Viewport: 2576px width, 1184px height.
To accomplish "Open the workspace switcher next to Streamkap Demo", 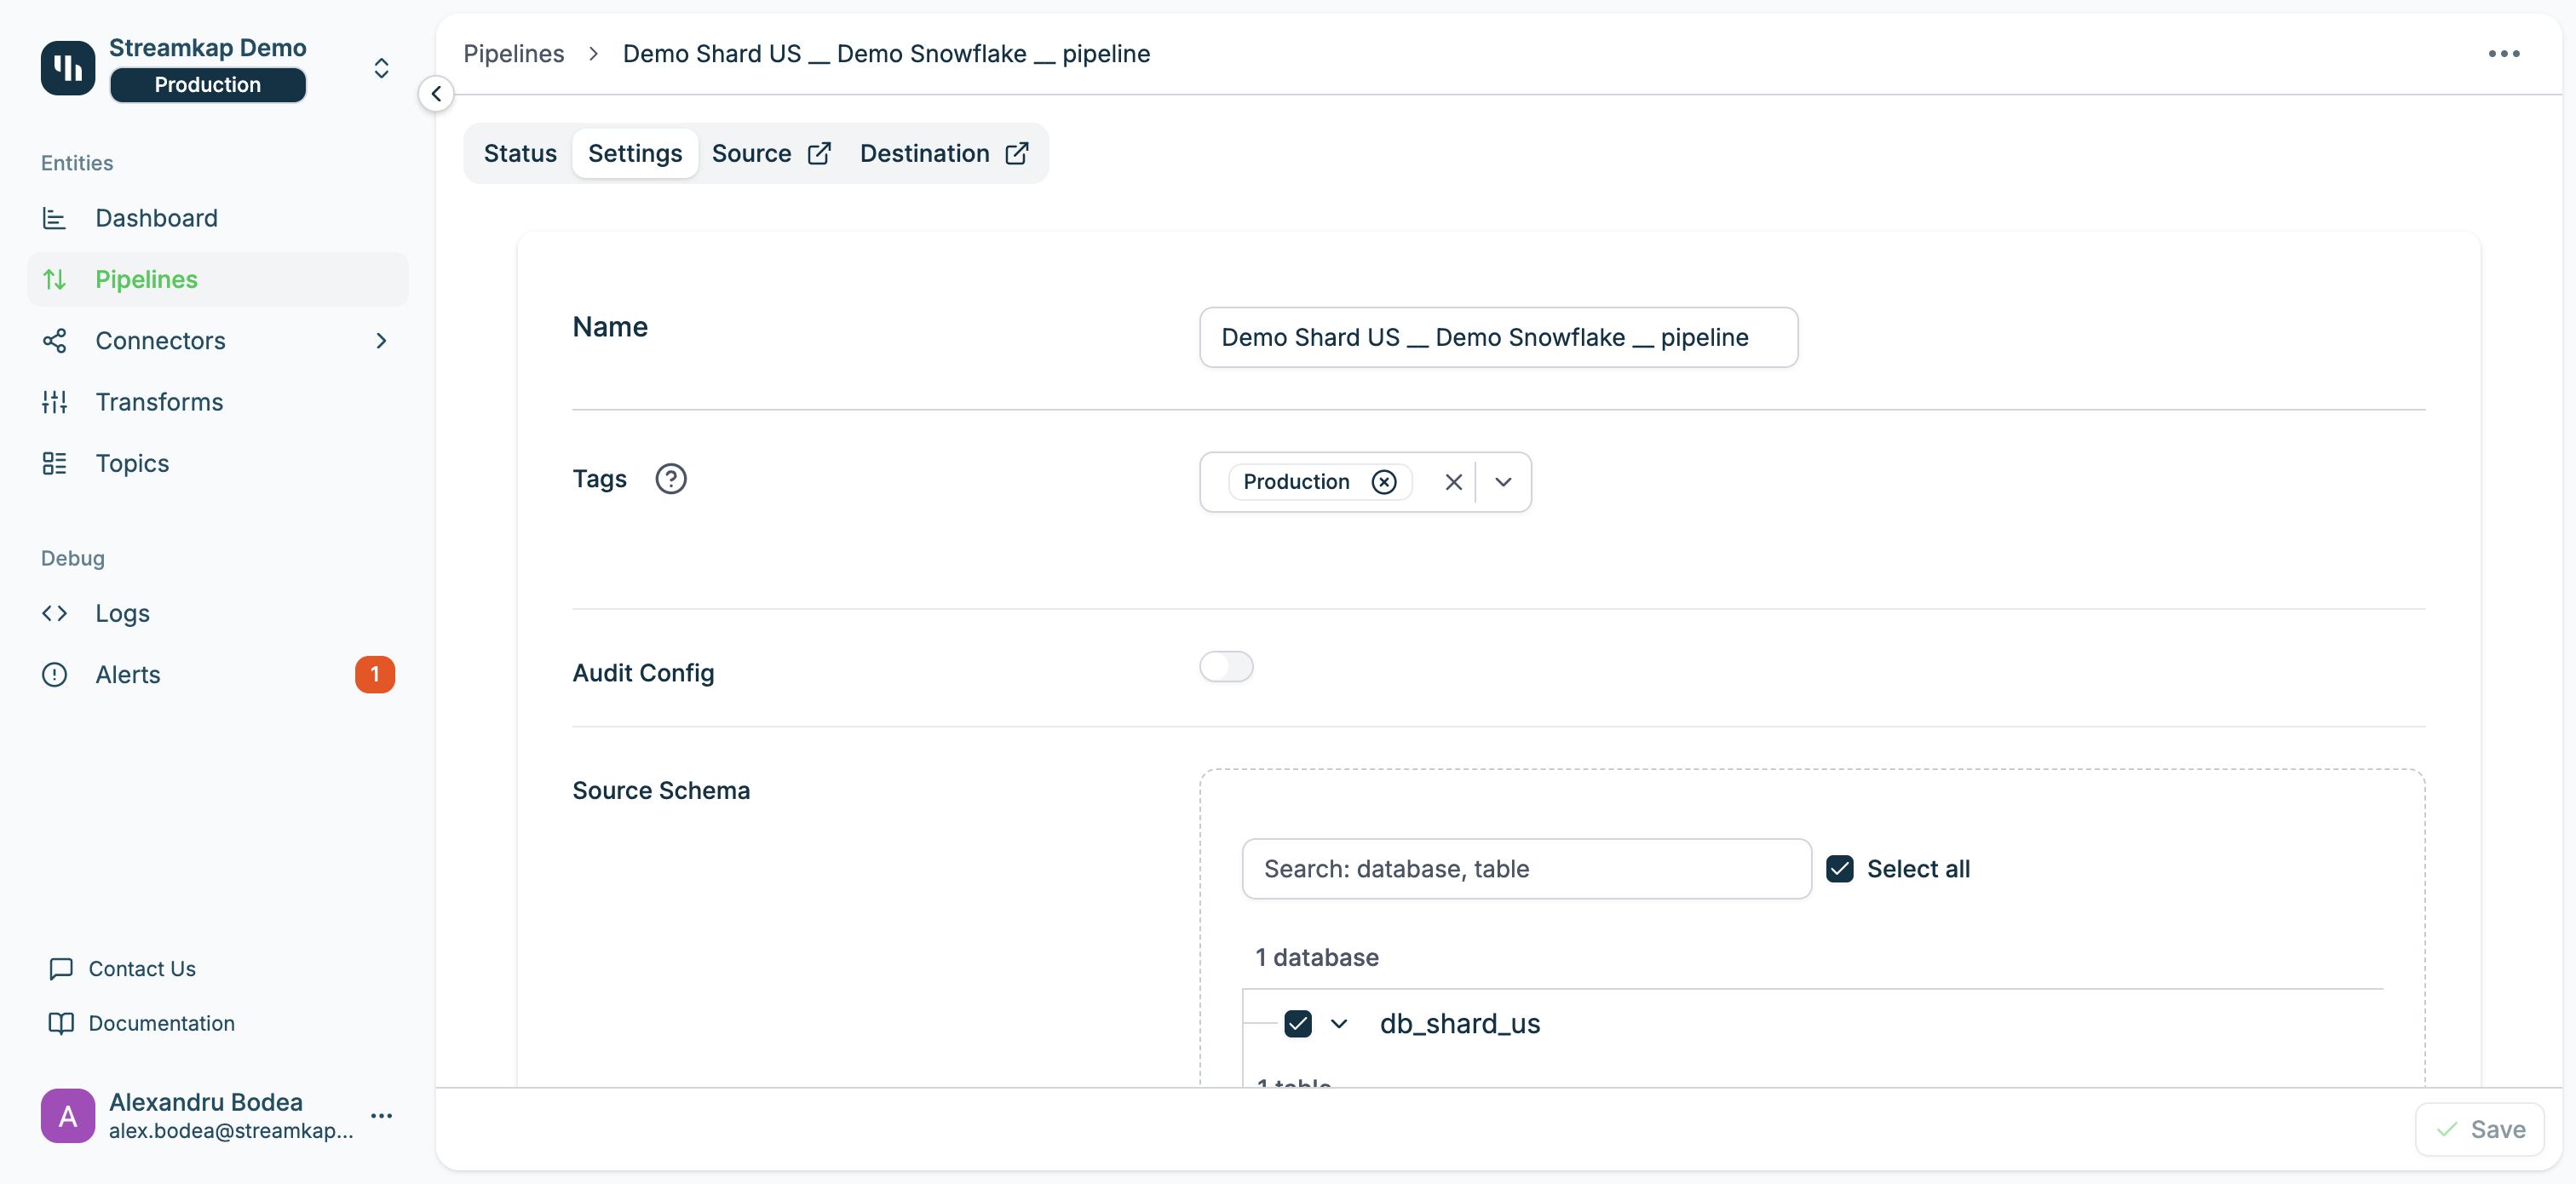I will (381, 68).
